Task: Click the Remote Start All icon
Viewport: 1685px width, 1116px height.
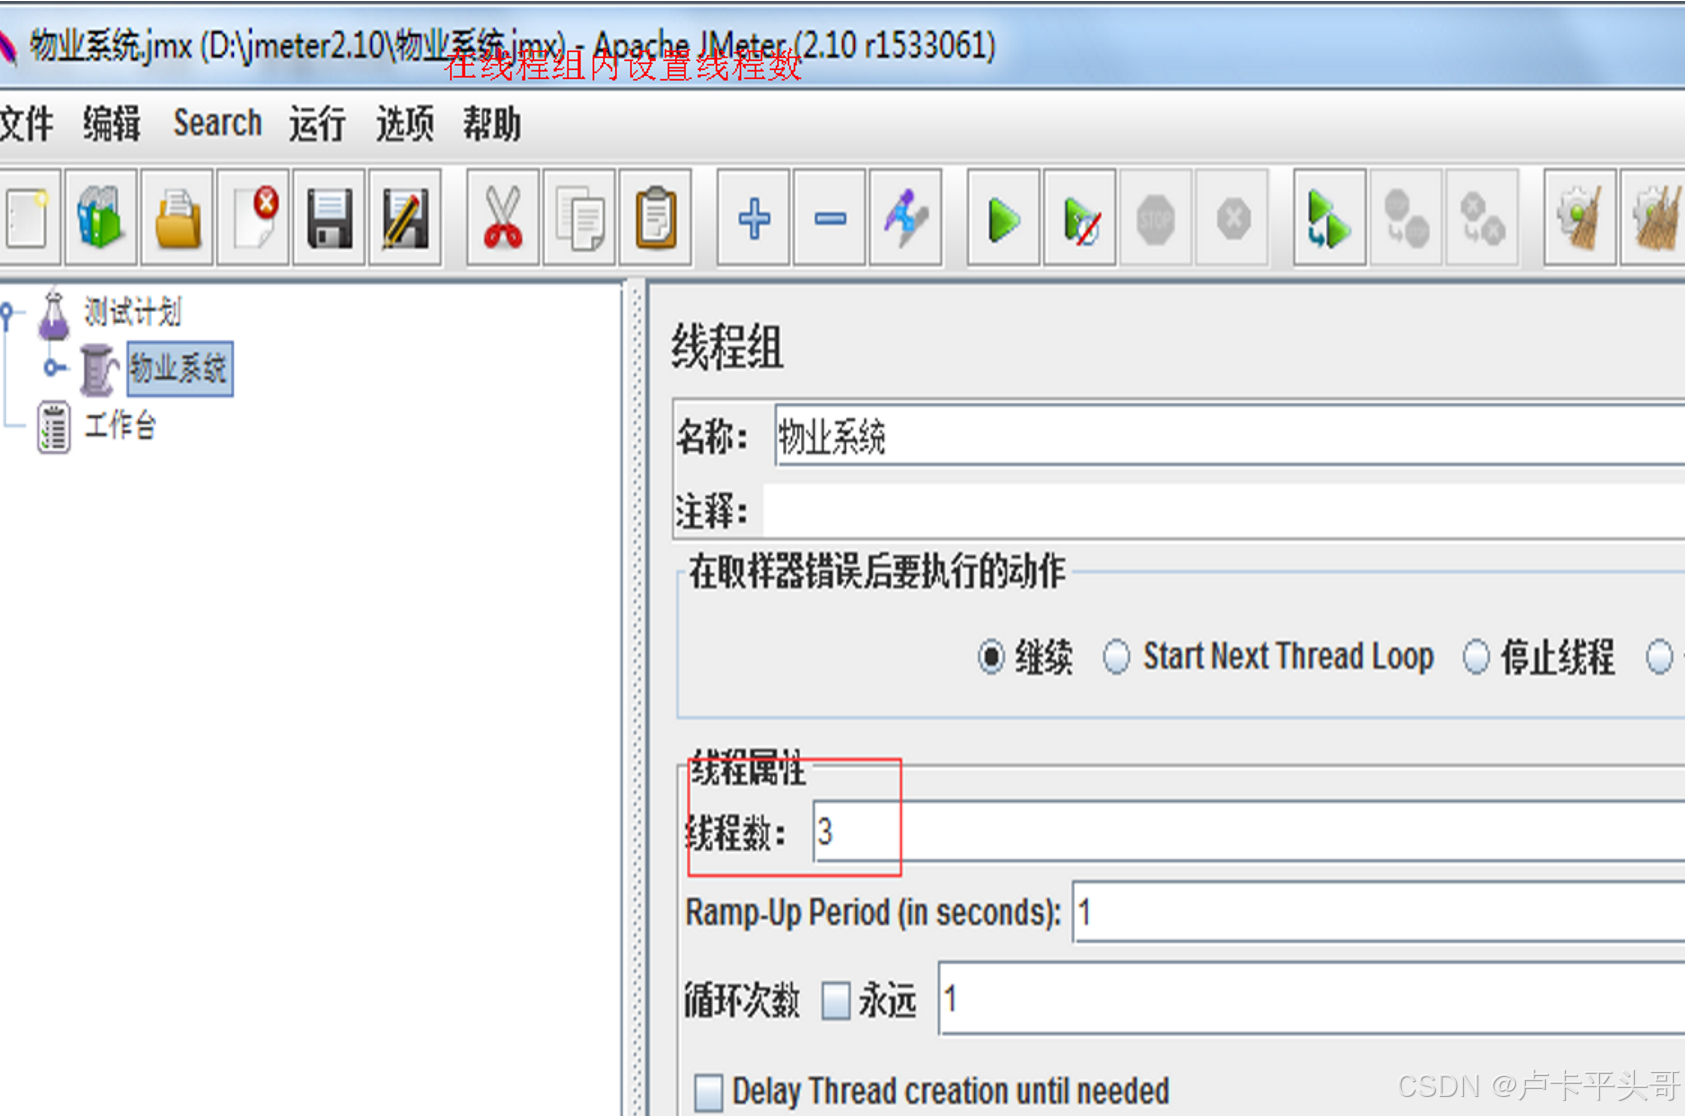Action: pyautogui.click(x=1329, y=218)
